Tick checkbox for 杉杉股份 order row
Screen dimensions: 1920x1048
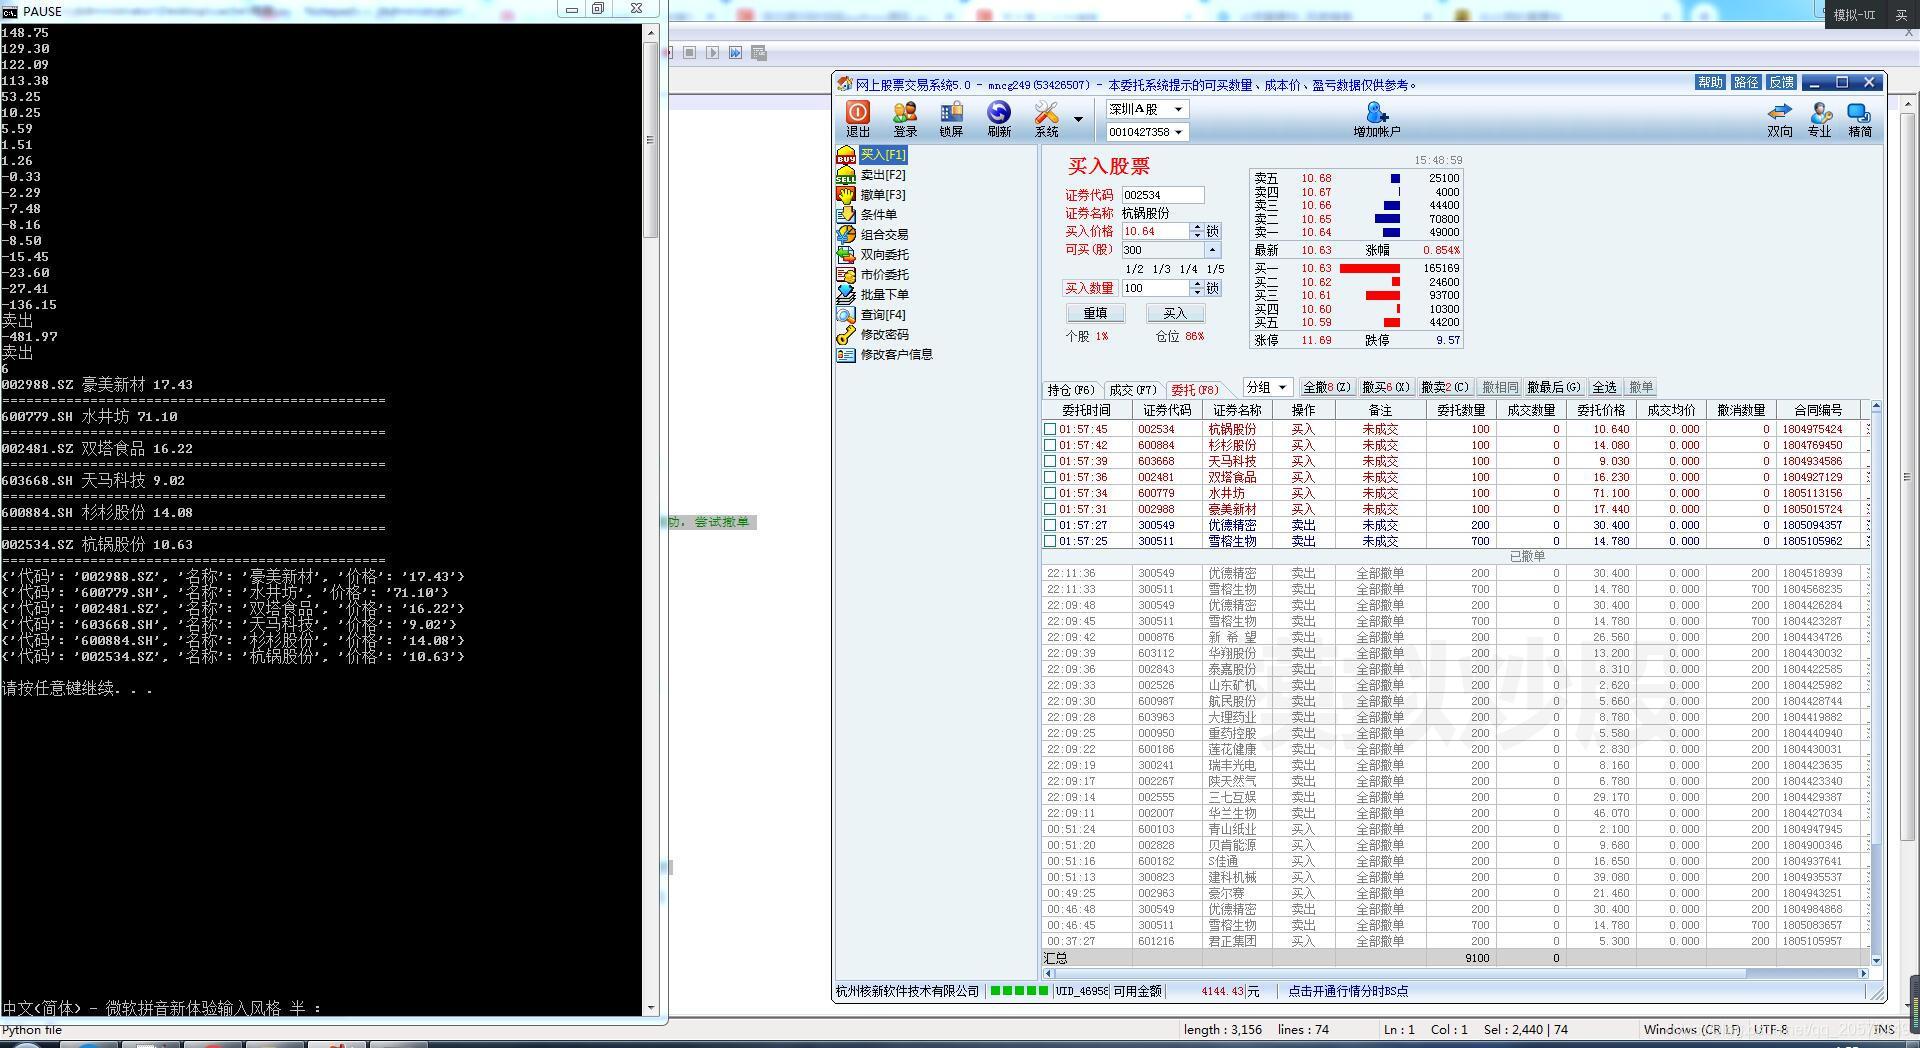pos(1050,445)
